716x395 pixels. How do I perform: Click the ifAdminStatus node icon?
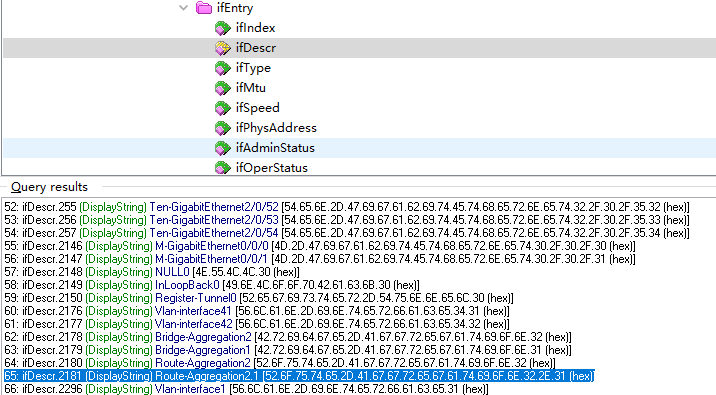(222, 148)
